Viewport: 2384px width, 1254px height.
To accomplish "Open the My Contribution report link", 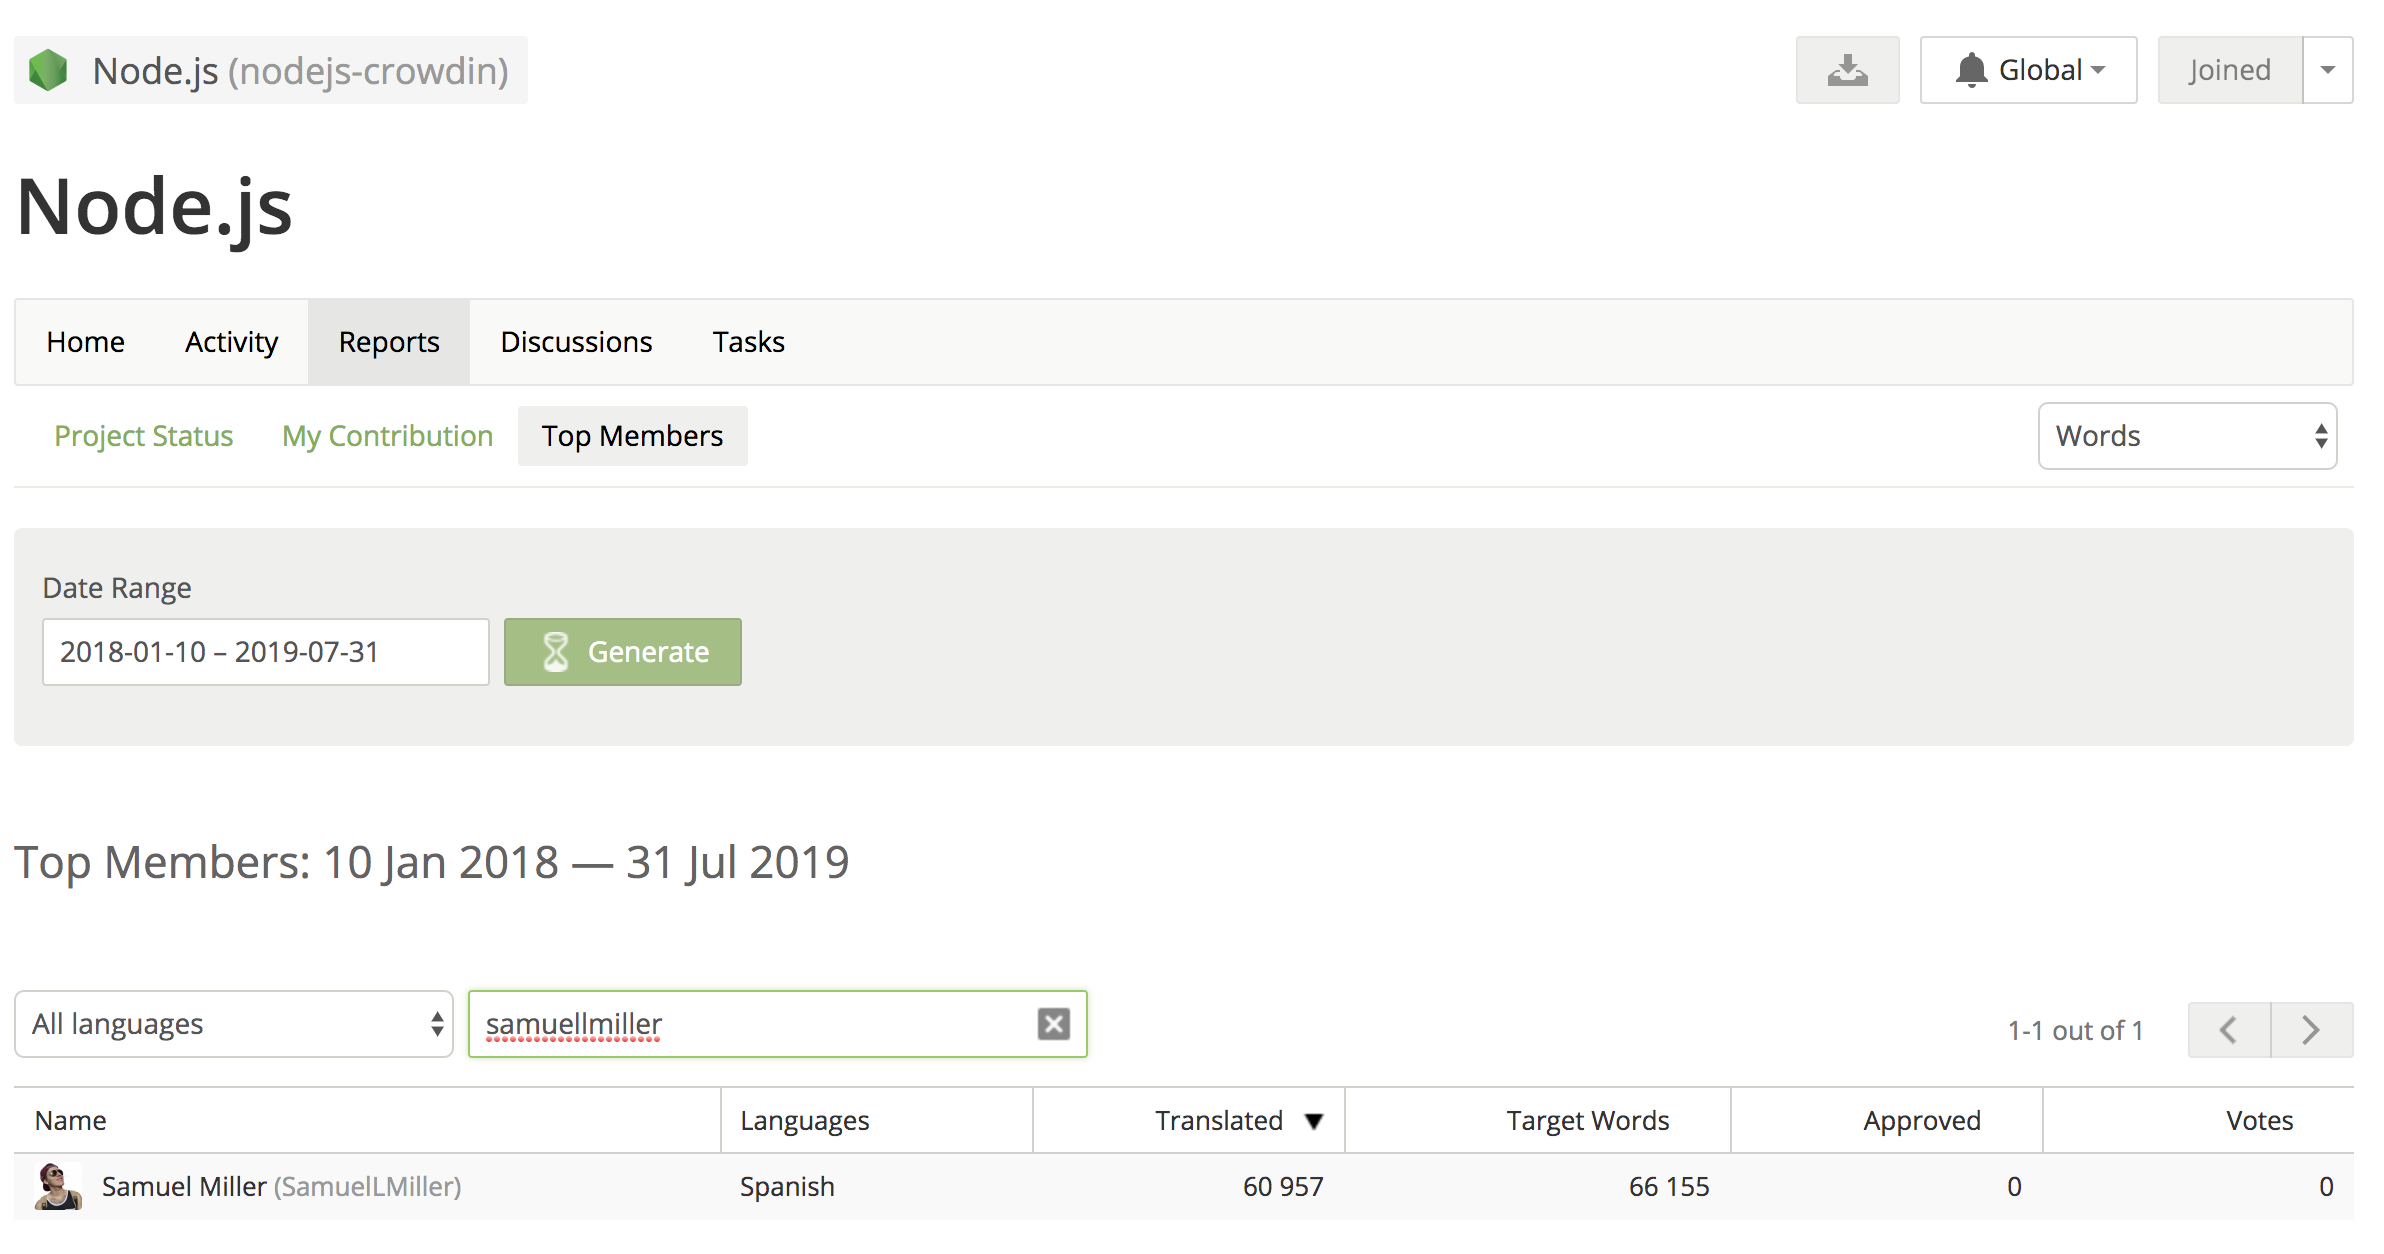I will click(387, 436).
